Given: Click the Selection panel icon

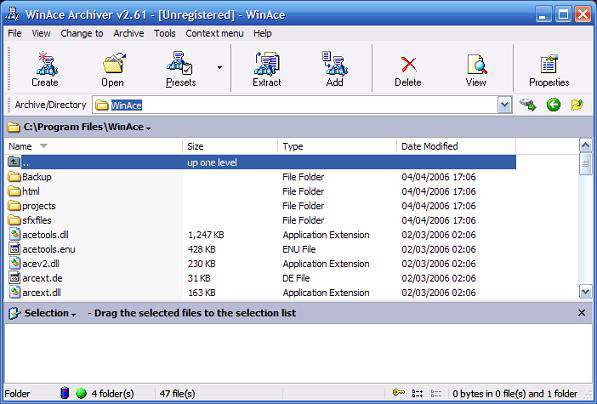Looking at the screenshot, I should click(14, 313).
